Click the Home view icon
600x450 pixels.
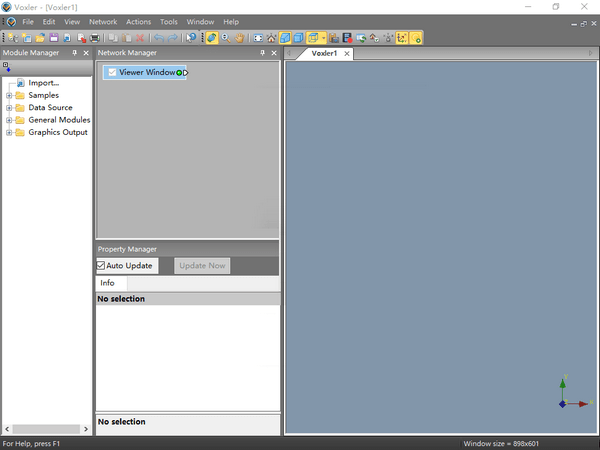pos(272,38)
